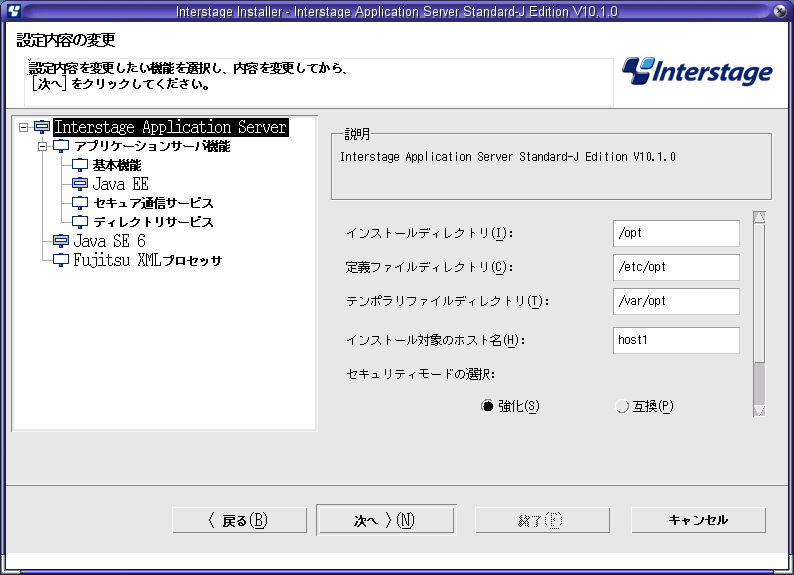
Task: Collapse the アプリケーションサーバ機能 branch
Action: (43, 146)
